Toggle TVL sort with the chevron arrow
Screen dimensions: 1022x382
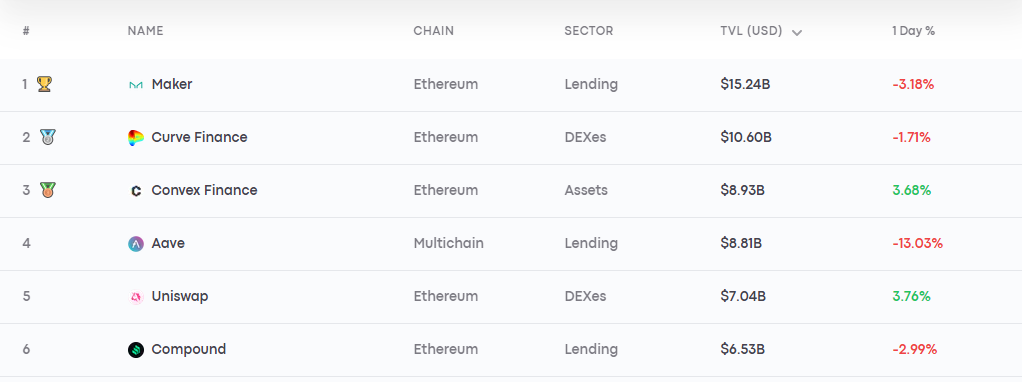pyautogui.click(x=796, y=33)
